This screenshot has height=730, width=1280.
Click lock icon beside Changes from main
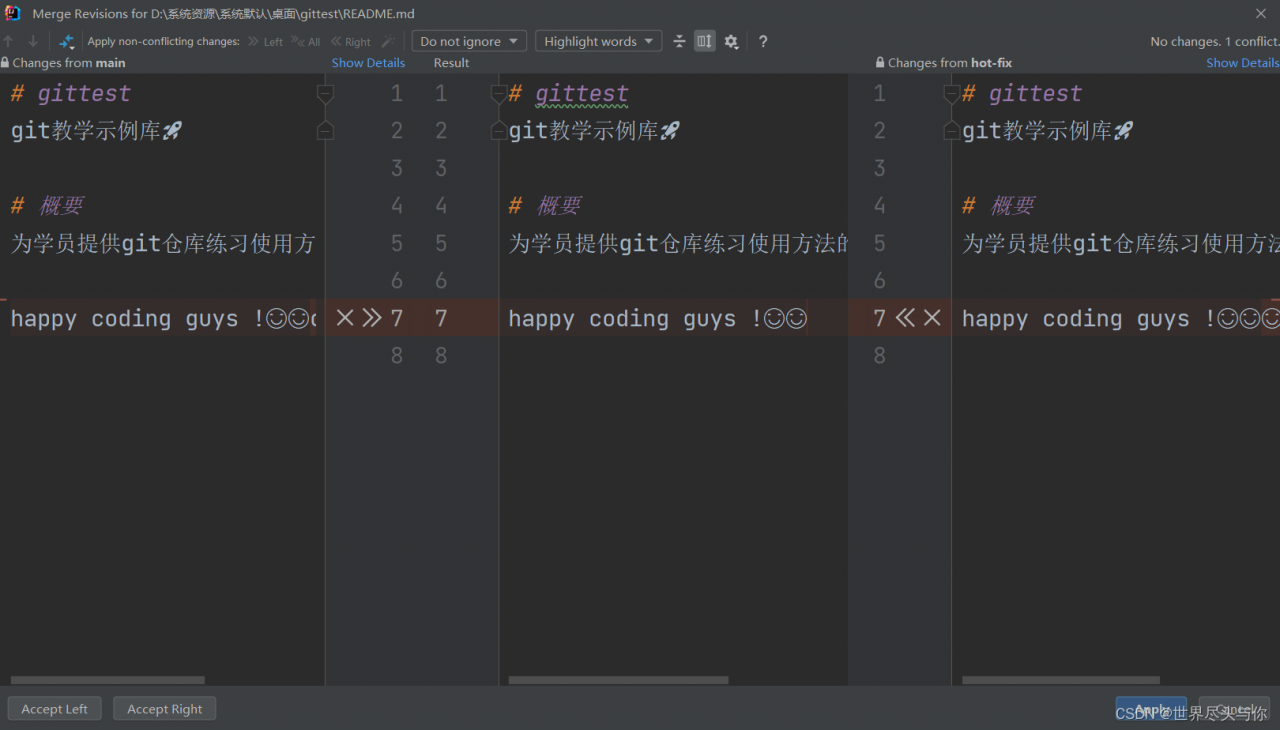(5, 62)
